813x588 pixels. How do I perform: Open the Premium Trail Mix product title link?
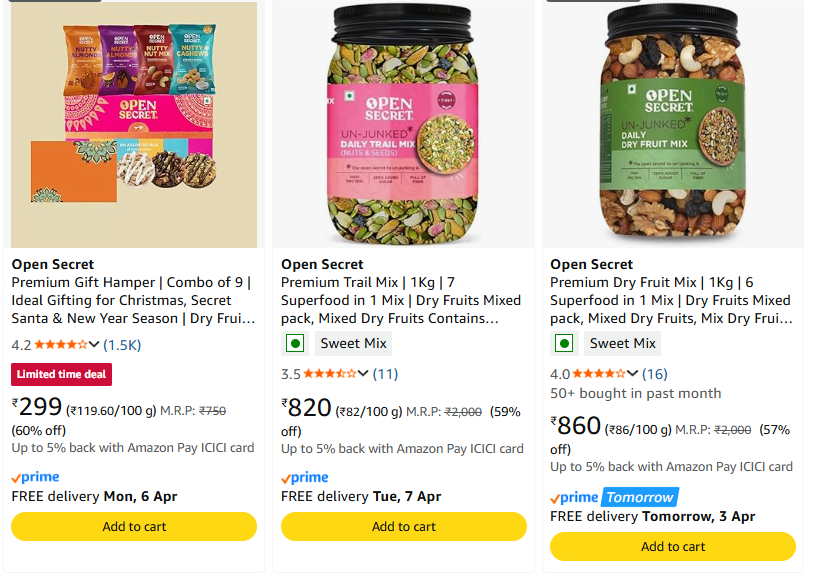398,300
